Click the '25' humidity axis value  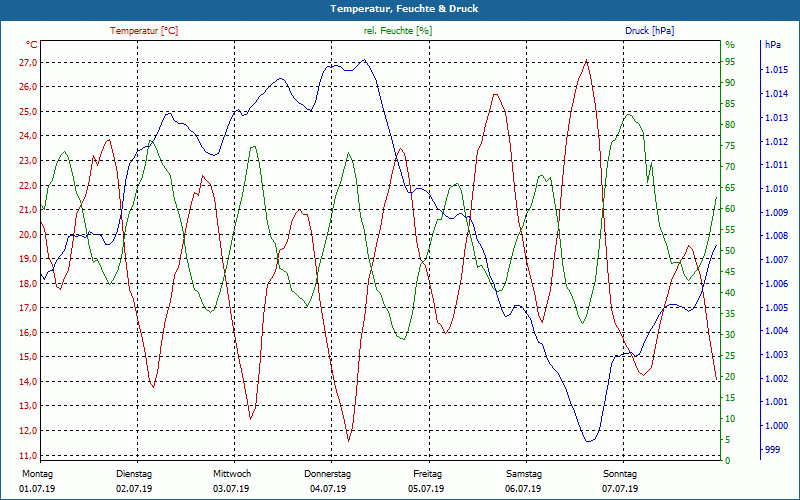click(730, 355)
